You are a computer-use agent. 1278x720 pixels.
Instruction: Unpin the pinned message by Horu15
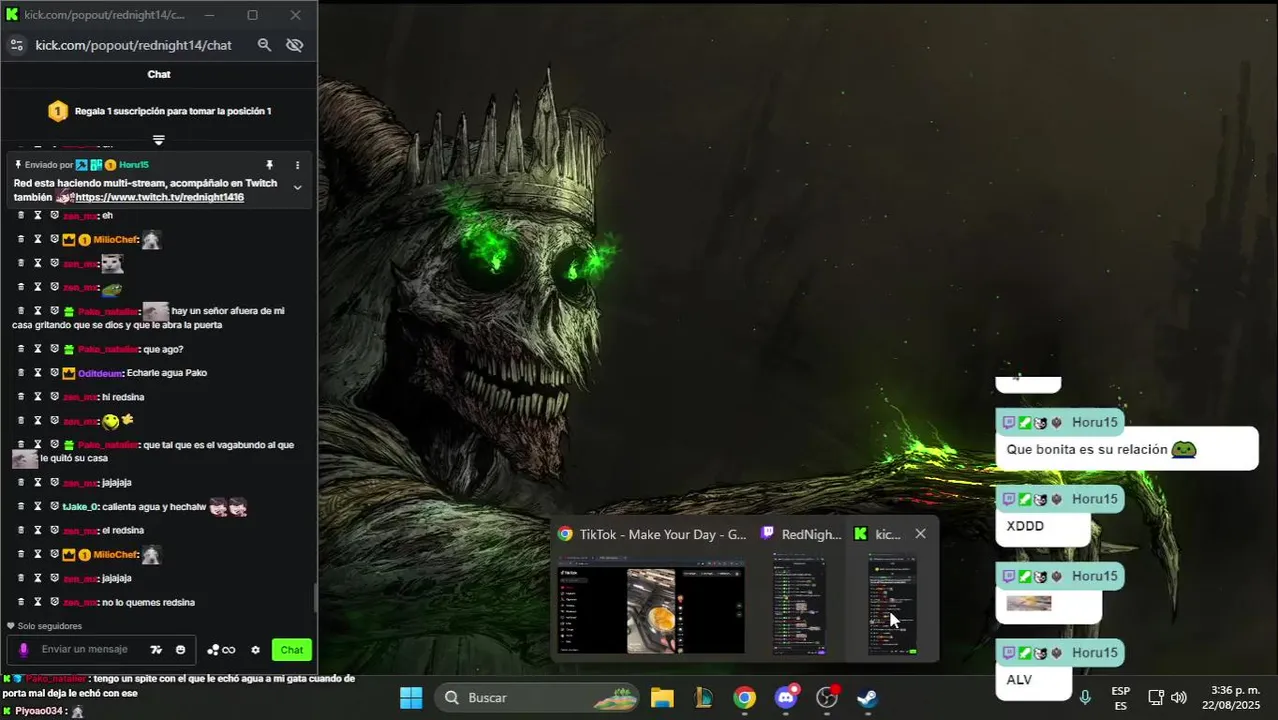pos(269,165)
